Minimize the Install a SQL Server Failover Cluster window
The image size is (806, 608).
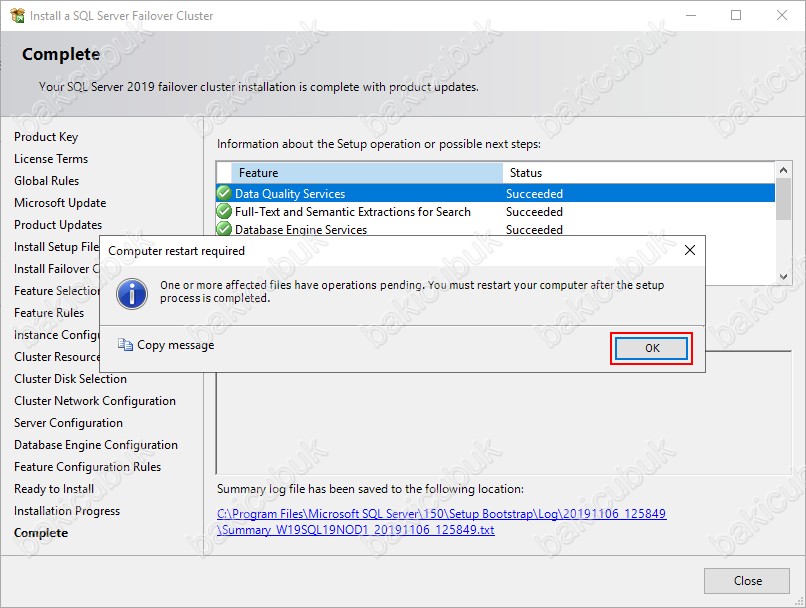691,15
